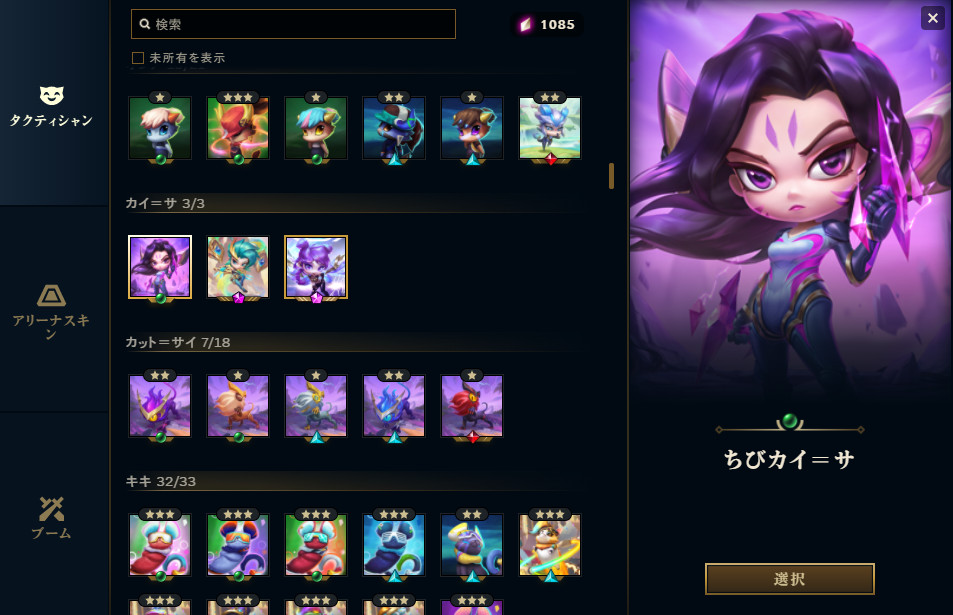The height and width of the screenshot is (615, 953).
Task: Select the orange キキ three-star at row end
Action: (549, 545)
